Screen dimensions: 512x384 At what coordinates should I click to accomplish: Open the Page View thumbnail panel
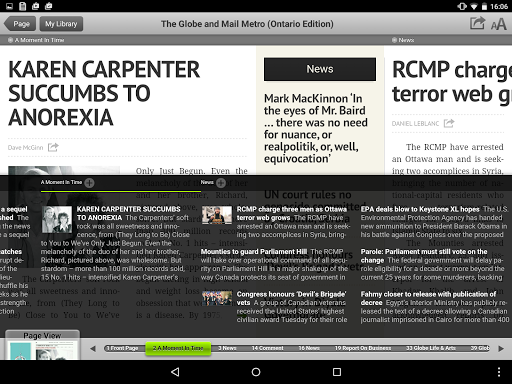[x=42, y=345]
